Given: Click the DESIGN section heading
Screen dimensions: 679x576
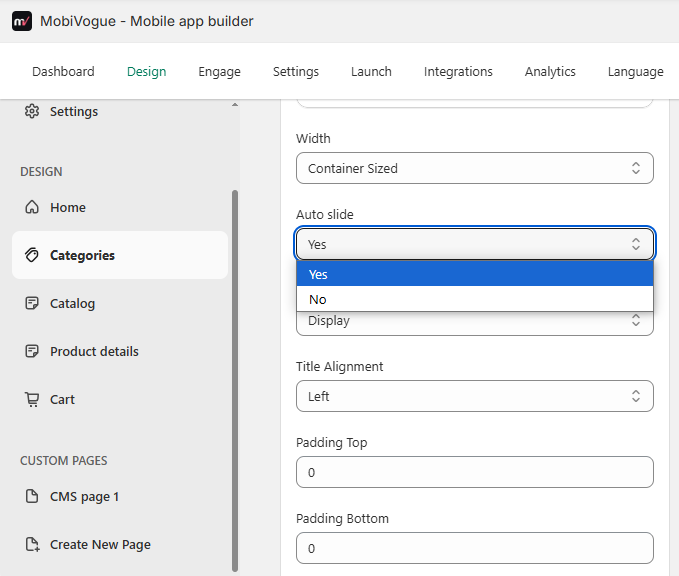Looking at the screenshot, I should (x=41, y=172).
